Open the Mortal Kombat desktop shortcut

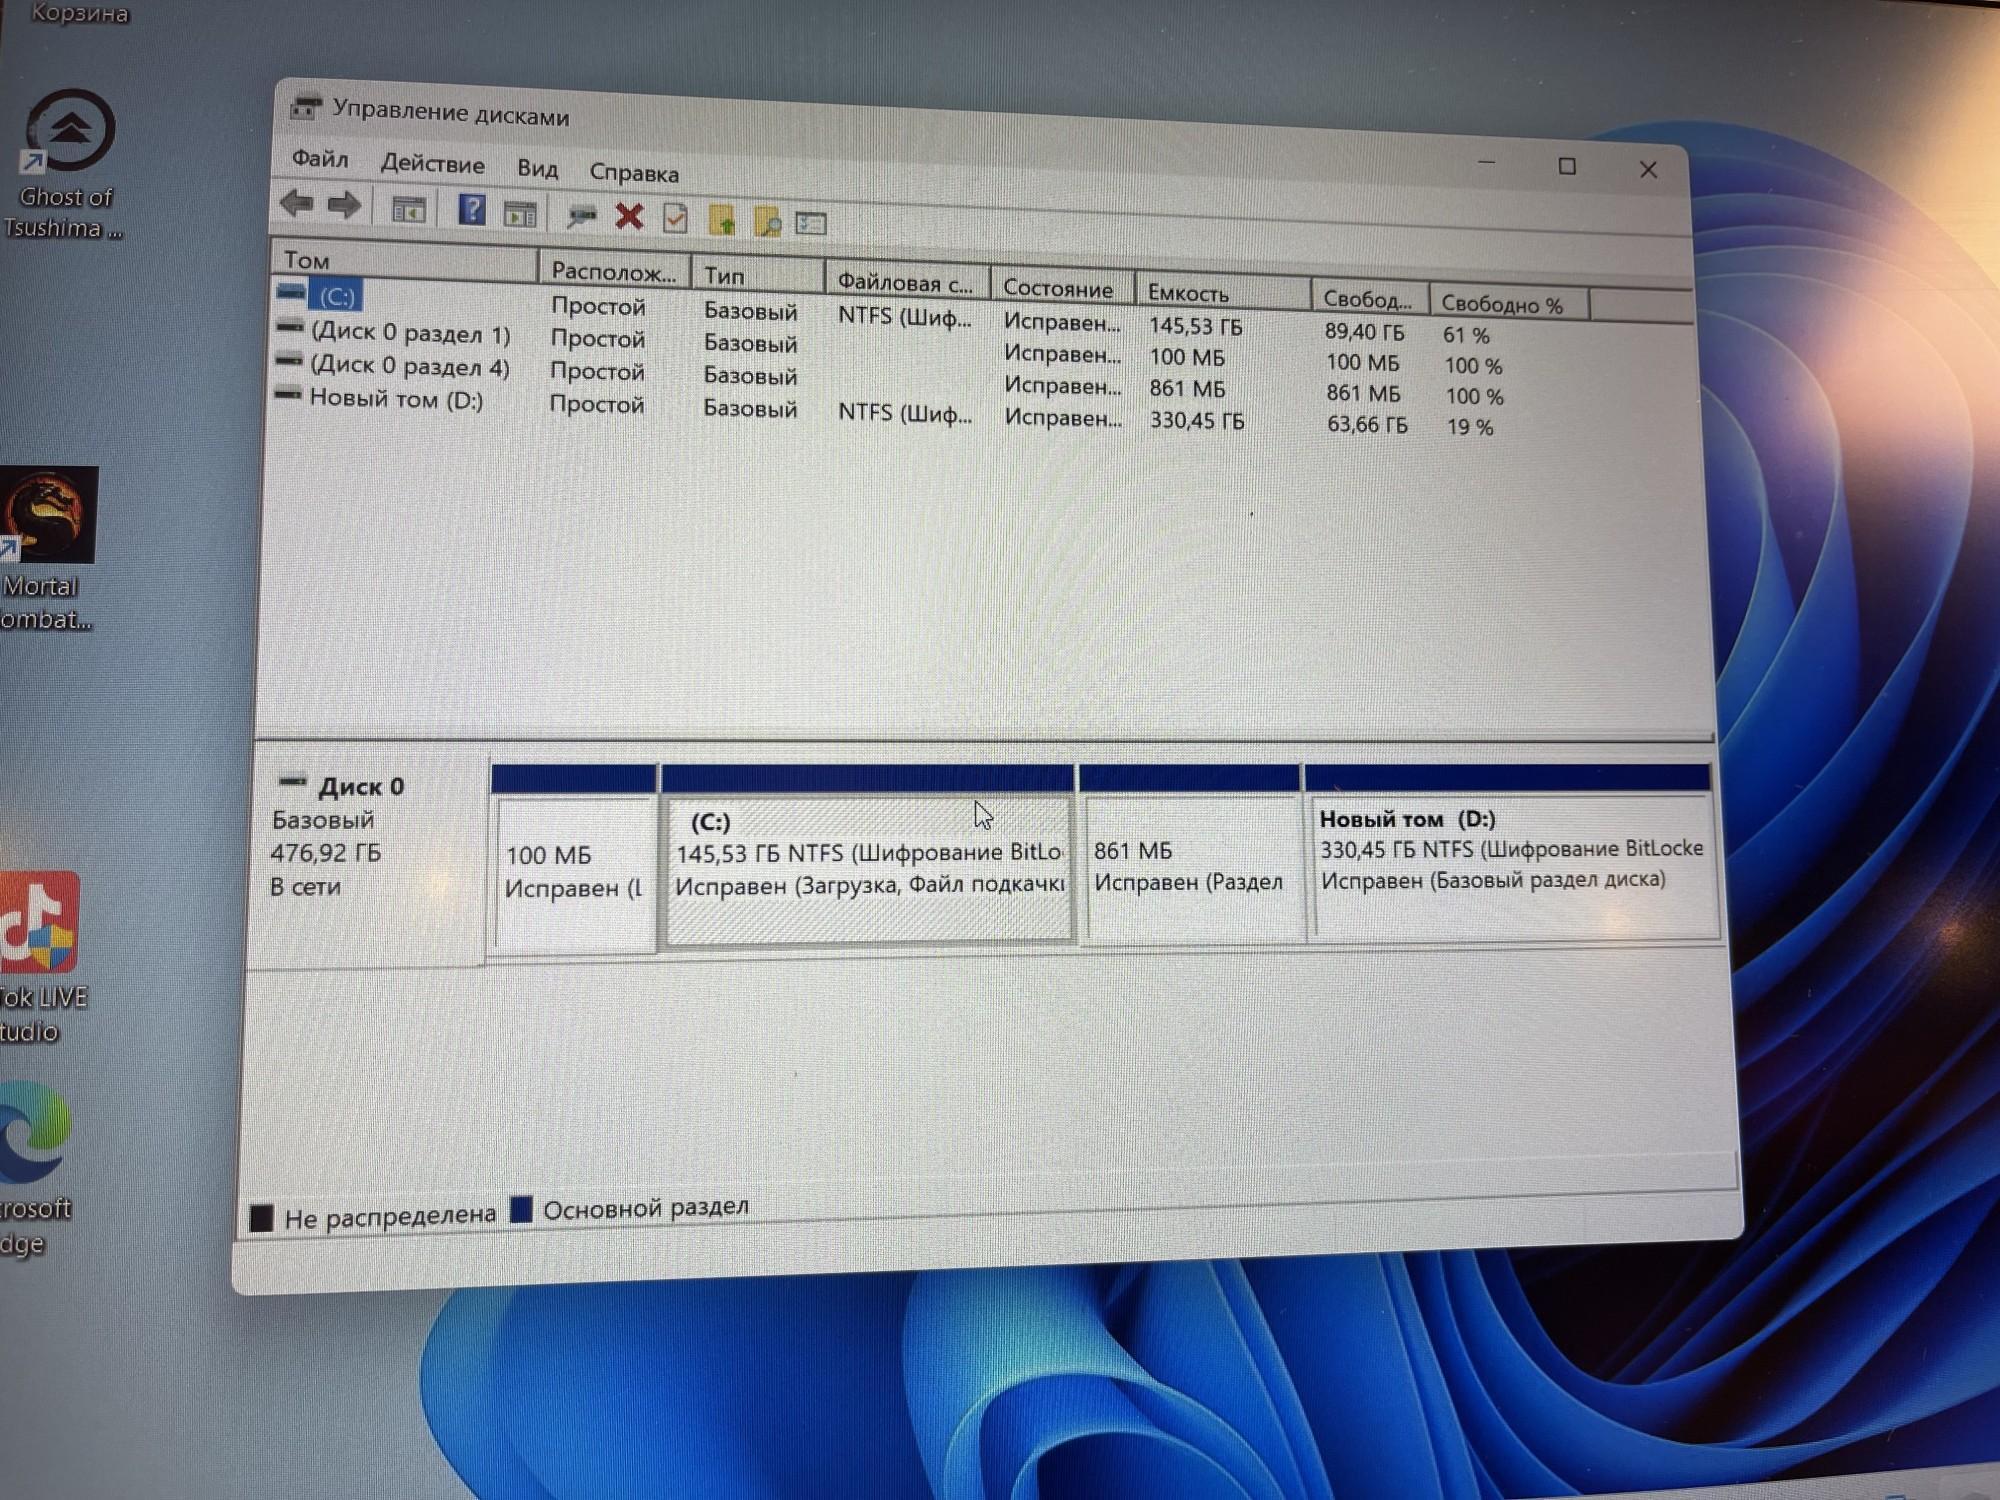(x=47, y=549)
